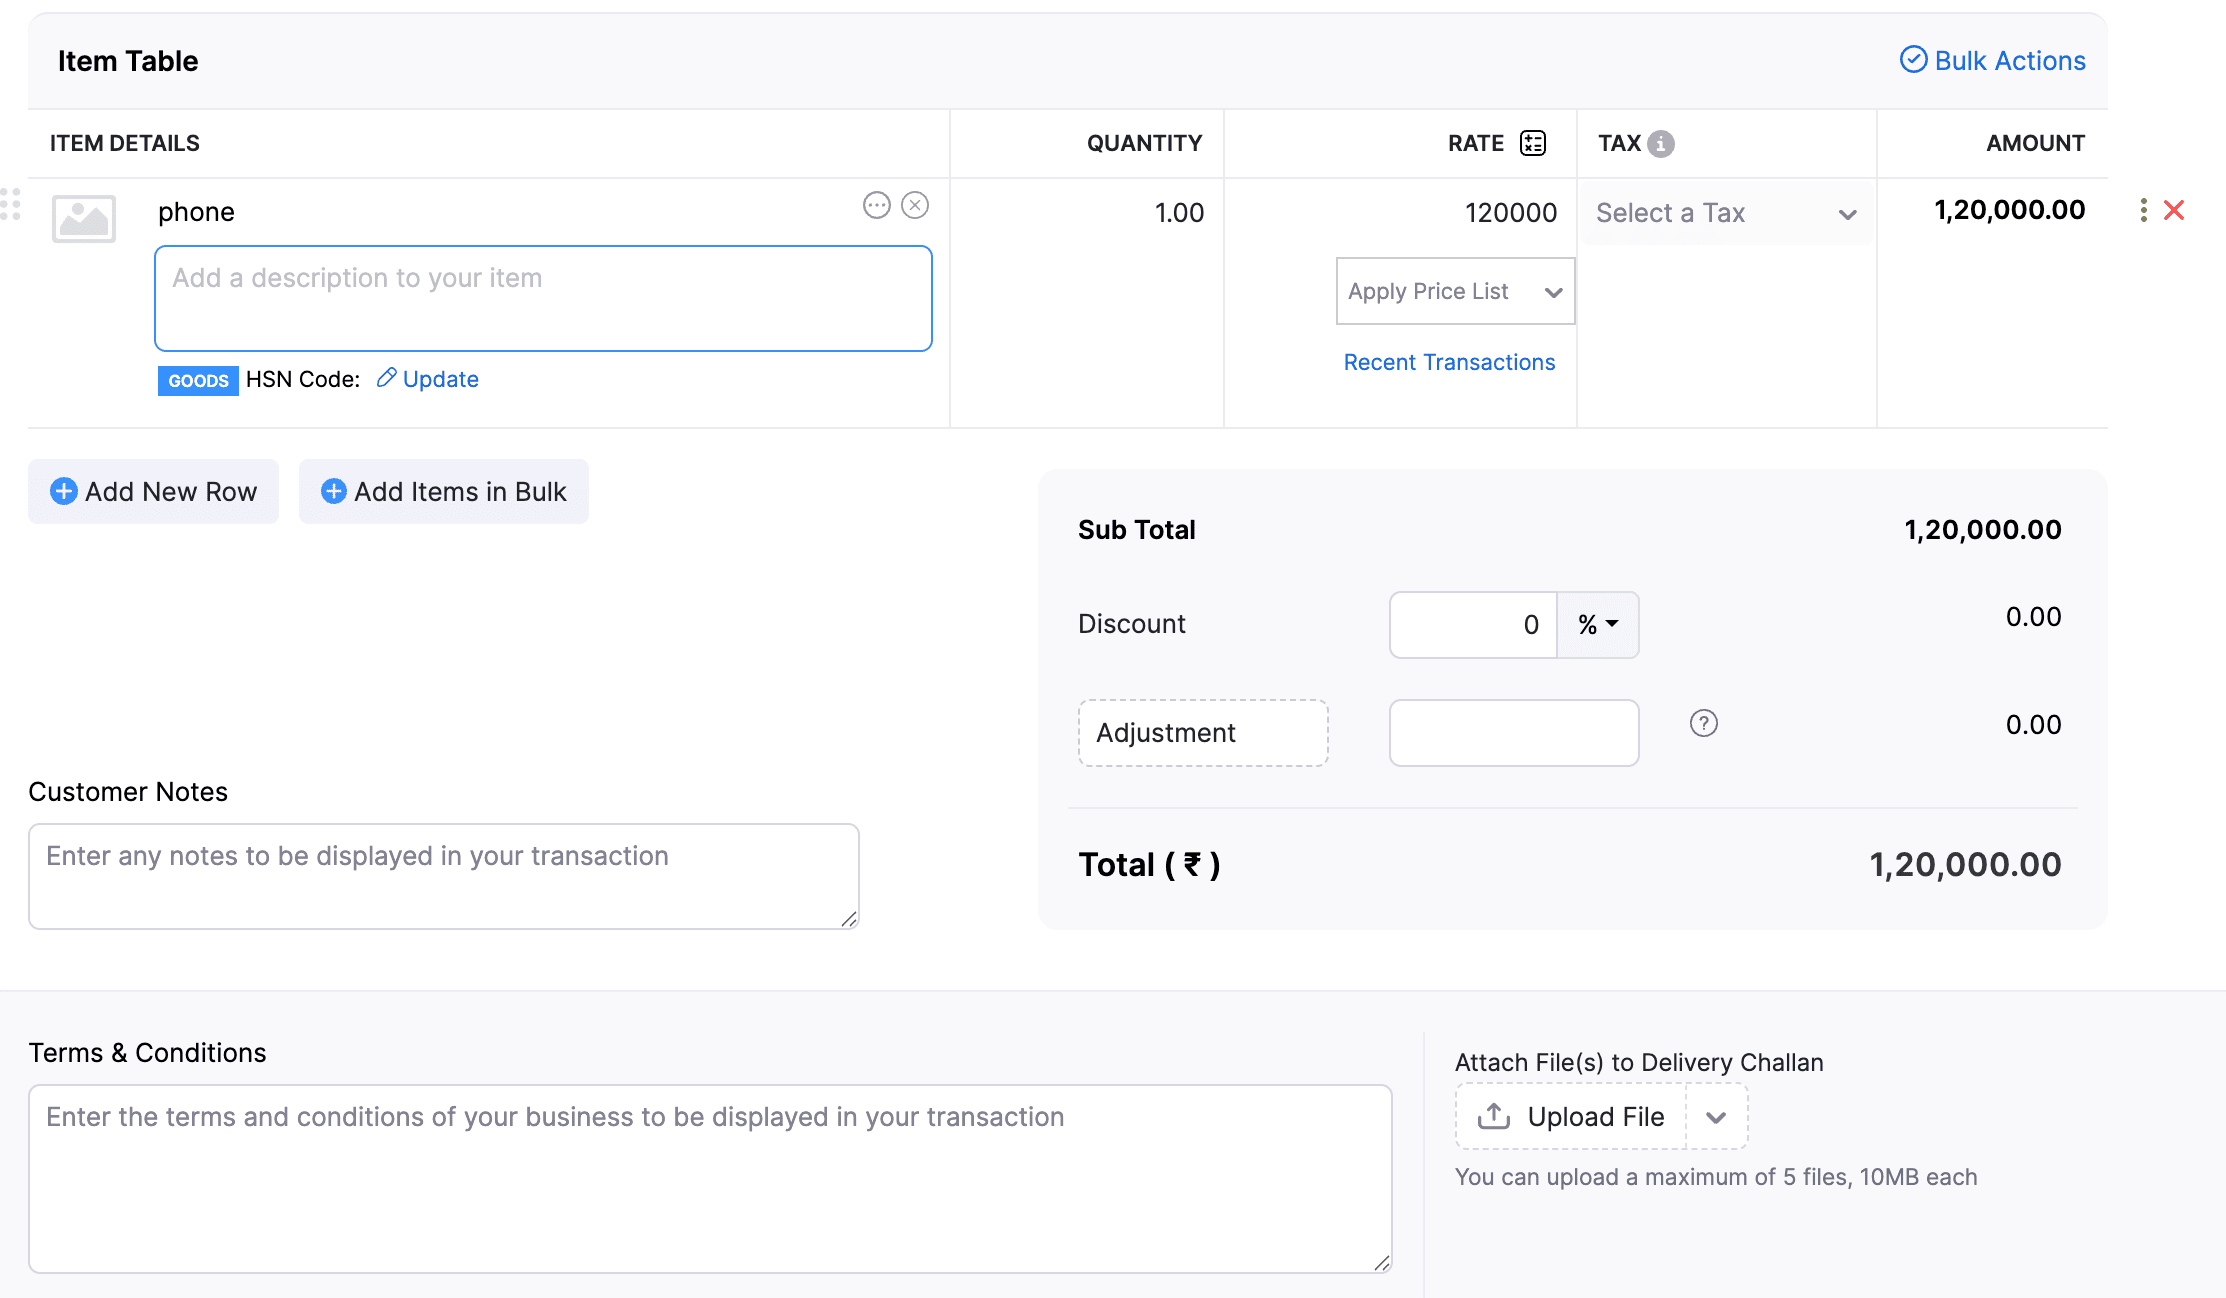Click the vertical dots beside the red delete X
This screenshot has width=2226, height=1298.
point(2142,210)
